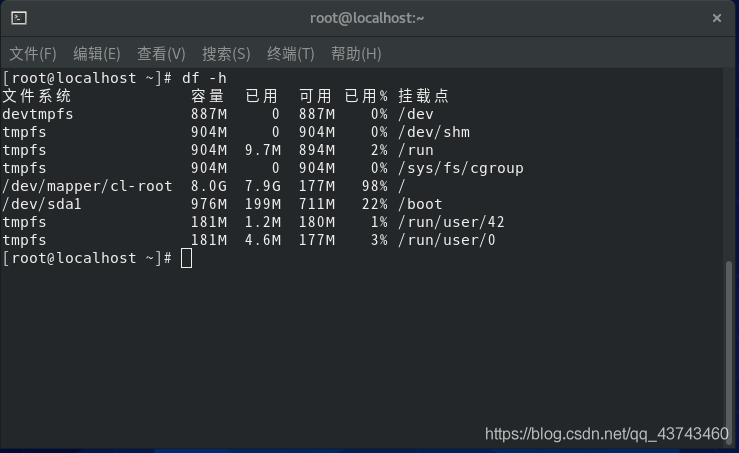Click the root@localhost:~ window title
739x453 pixels.
367,18
